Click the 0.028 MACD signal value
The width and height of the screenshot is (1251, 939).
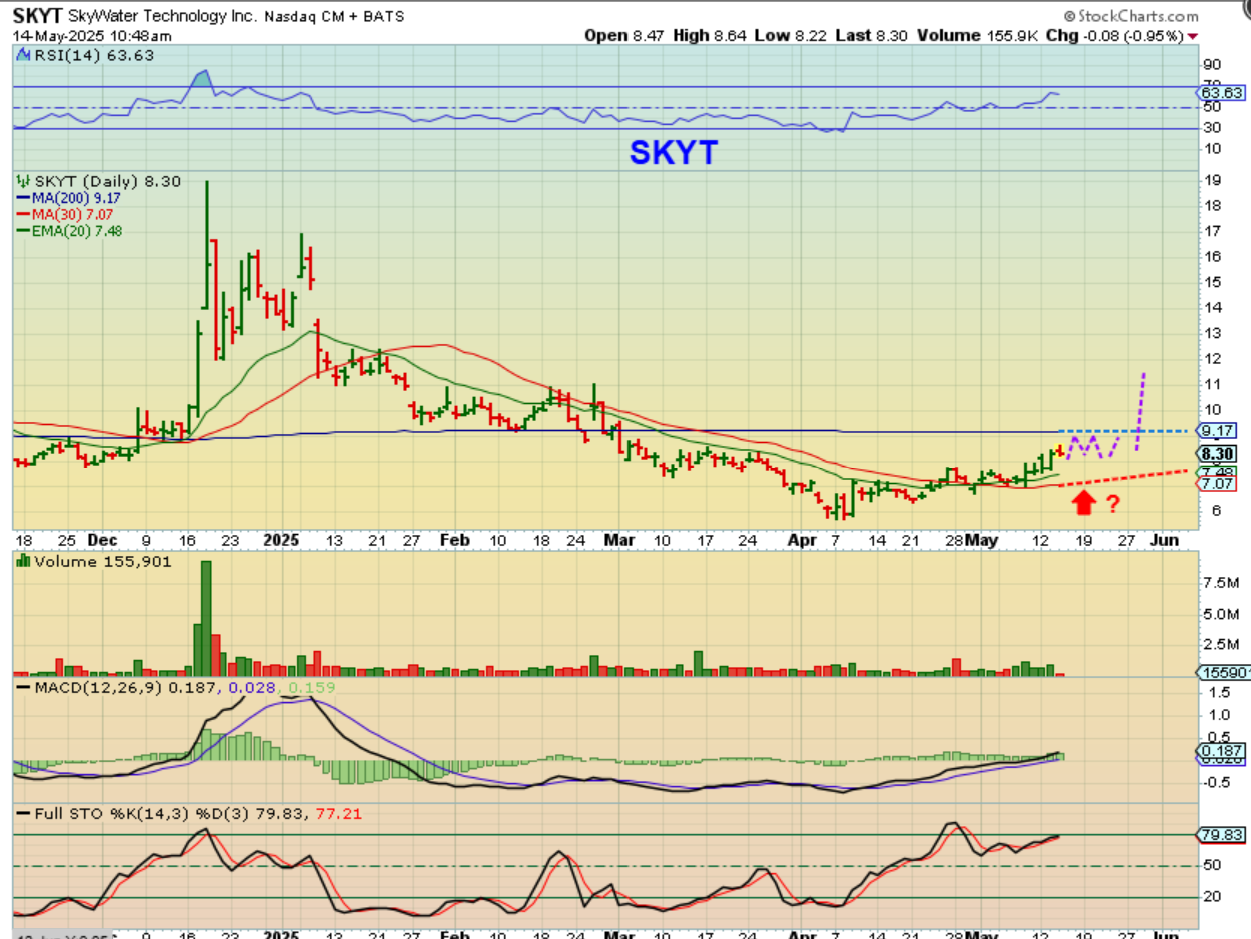tap(250, 688)
